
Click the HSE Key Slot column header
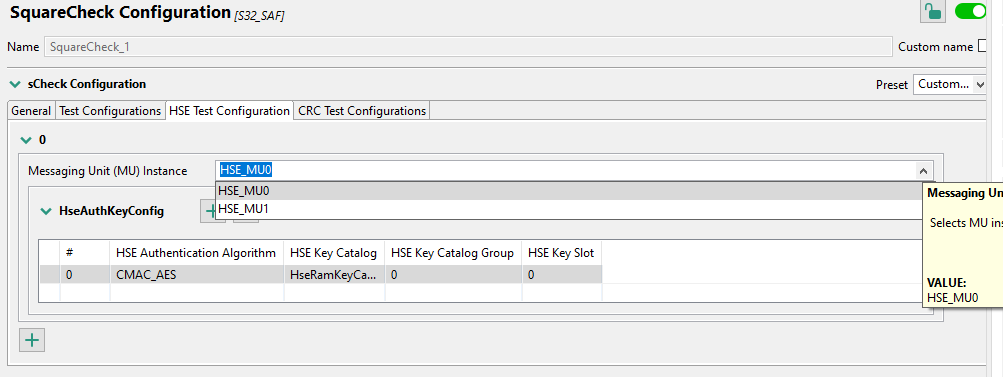(562, 253)
